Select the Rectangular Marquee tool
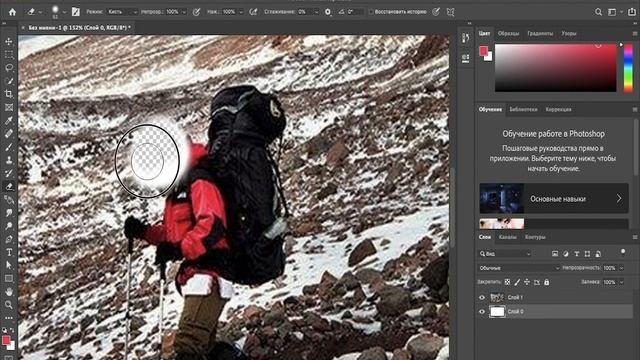640x360 pixels. [9, 55]
